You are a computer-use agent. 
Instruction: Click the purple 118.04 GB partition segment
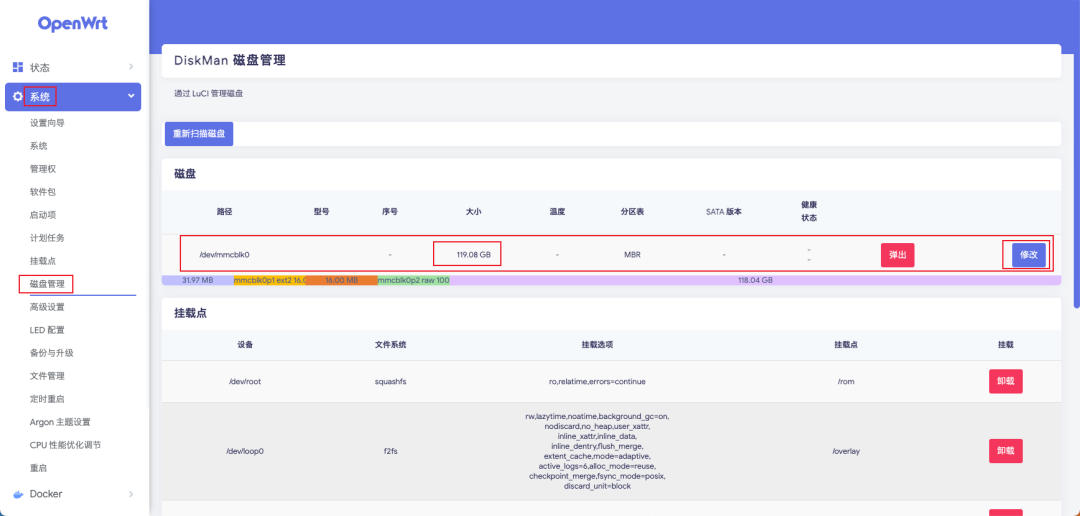[755, 280]
